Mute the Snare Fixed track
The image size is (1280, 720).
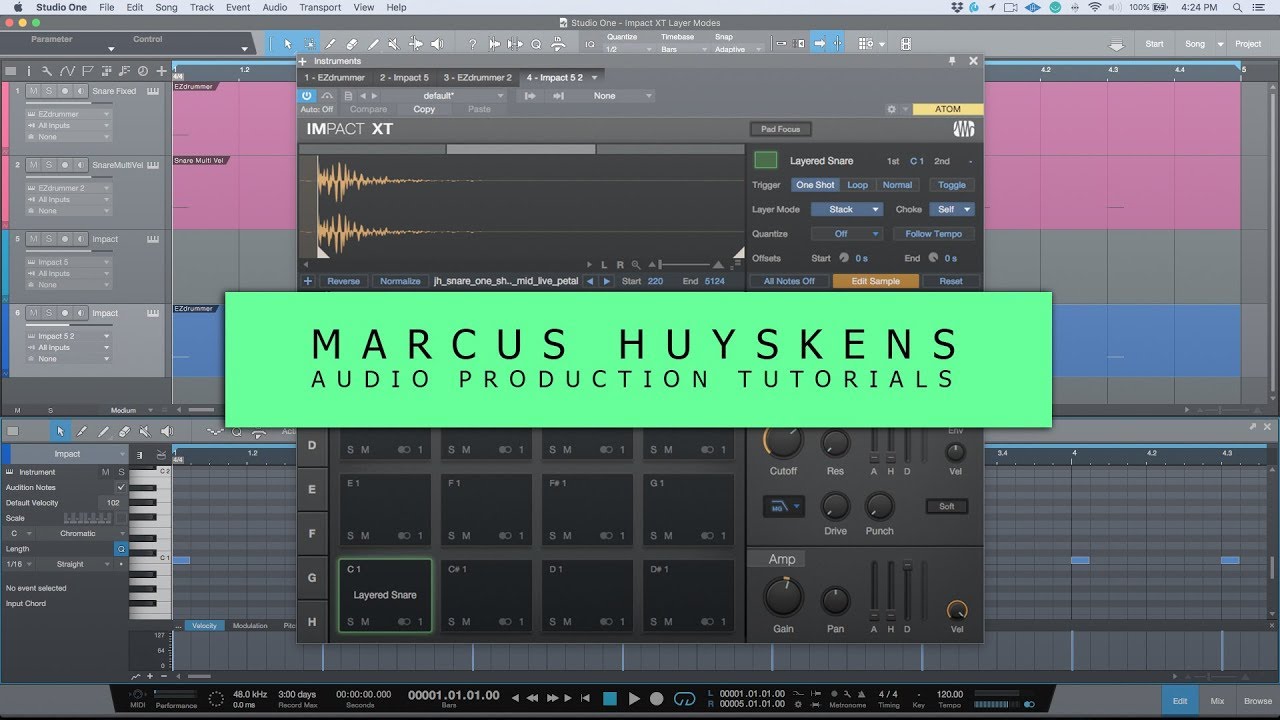tap(33, 91)
